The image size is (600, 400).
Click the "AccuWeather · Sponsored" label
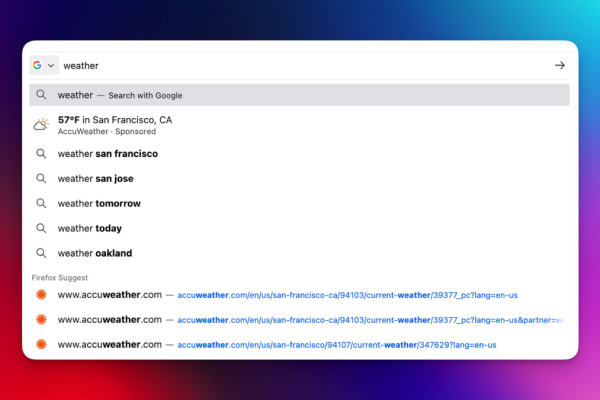(107, 132)
